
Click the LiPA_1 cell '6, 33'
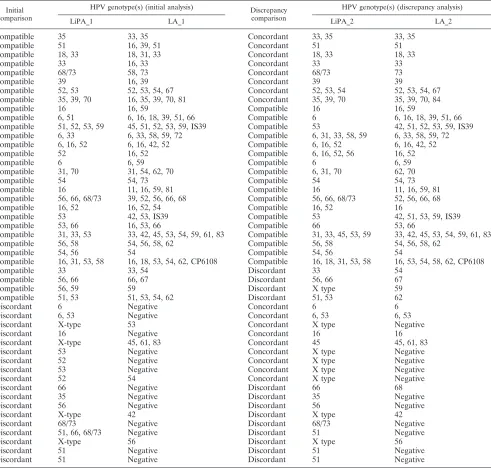click(66, 136)
